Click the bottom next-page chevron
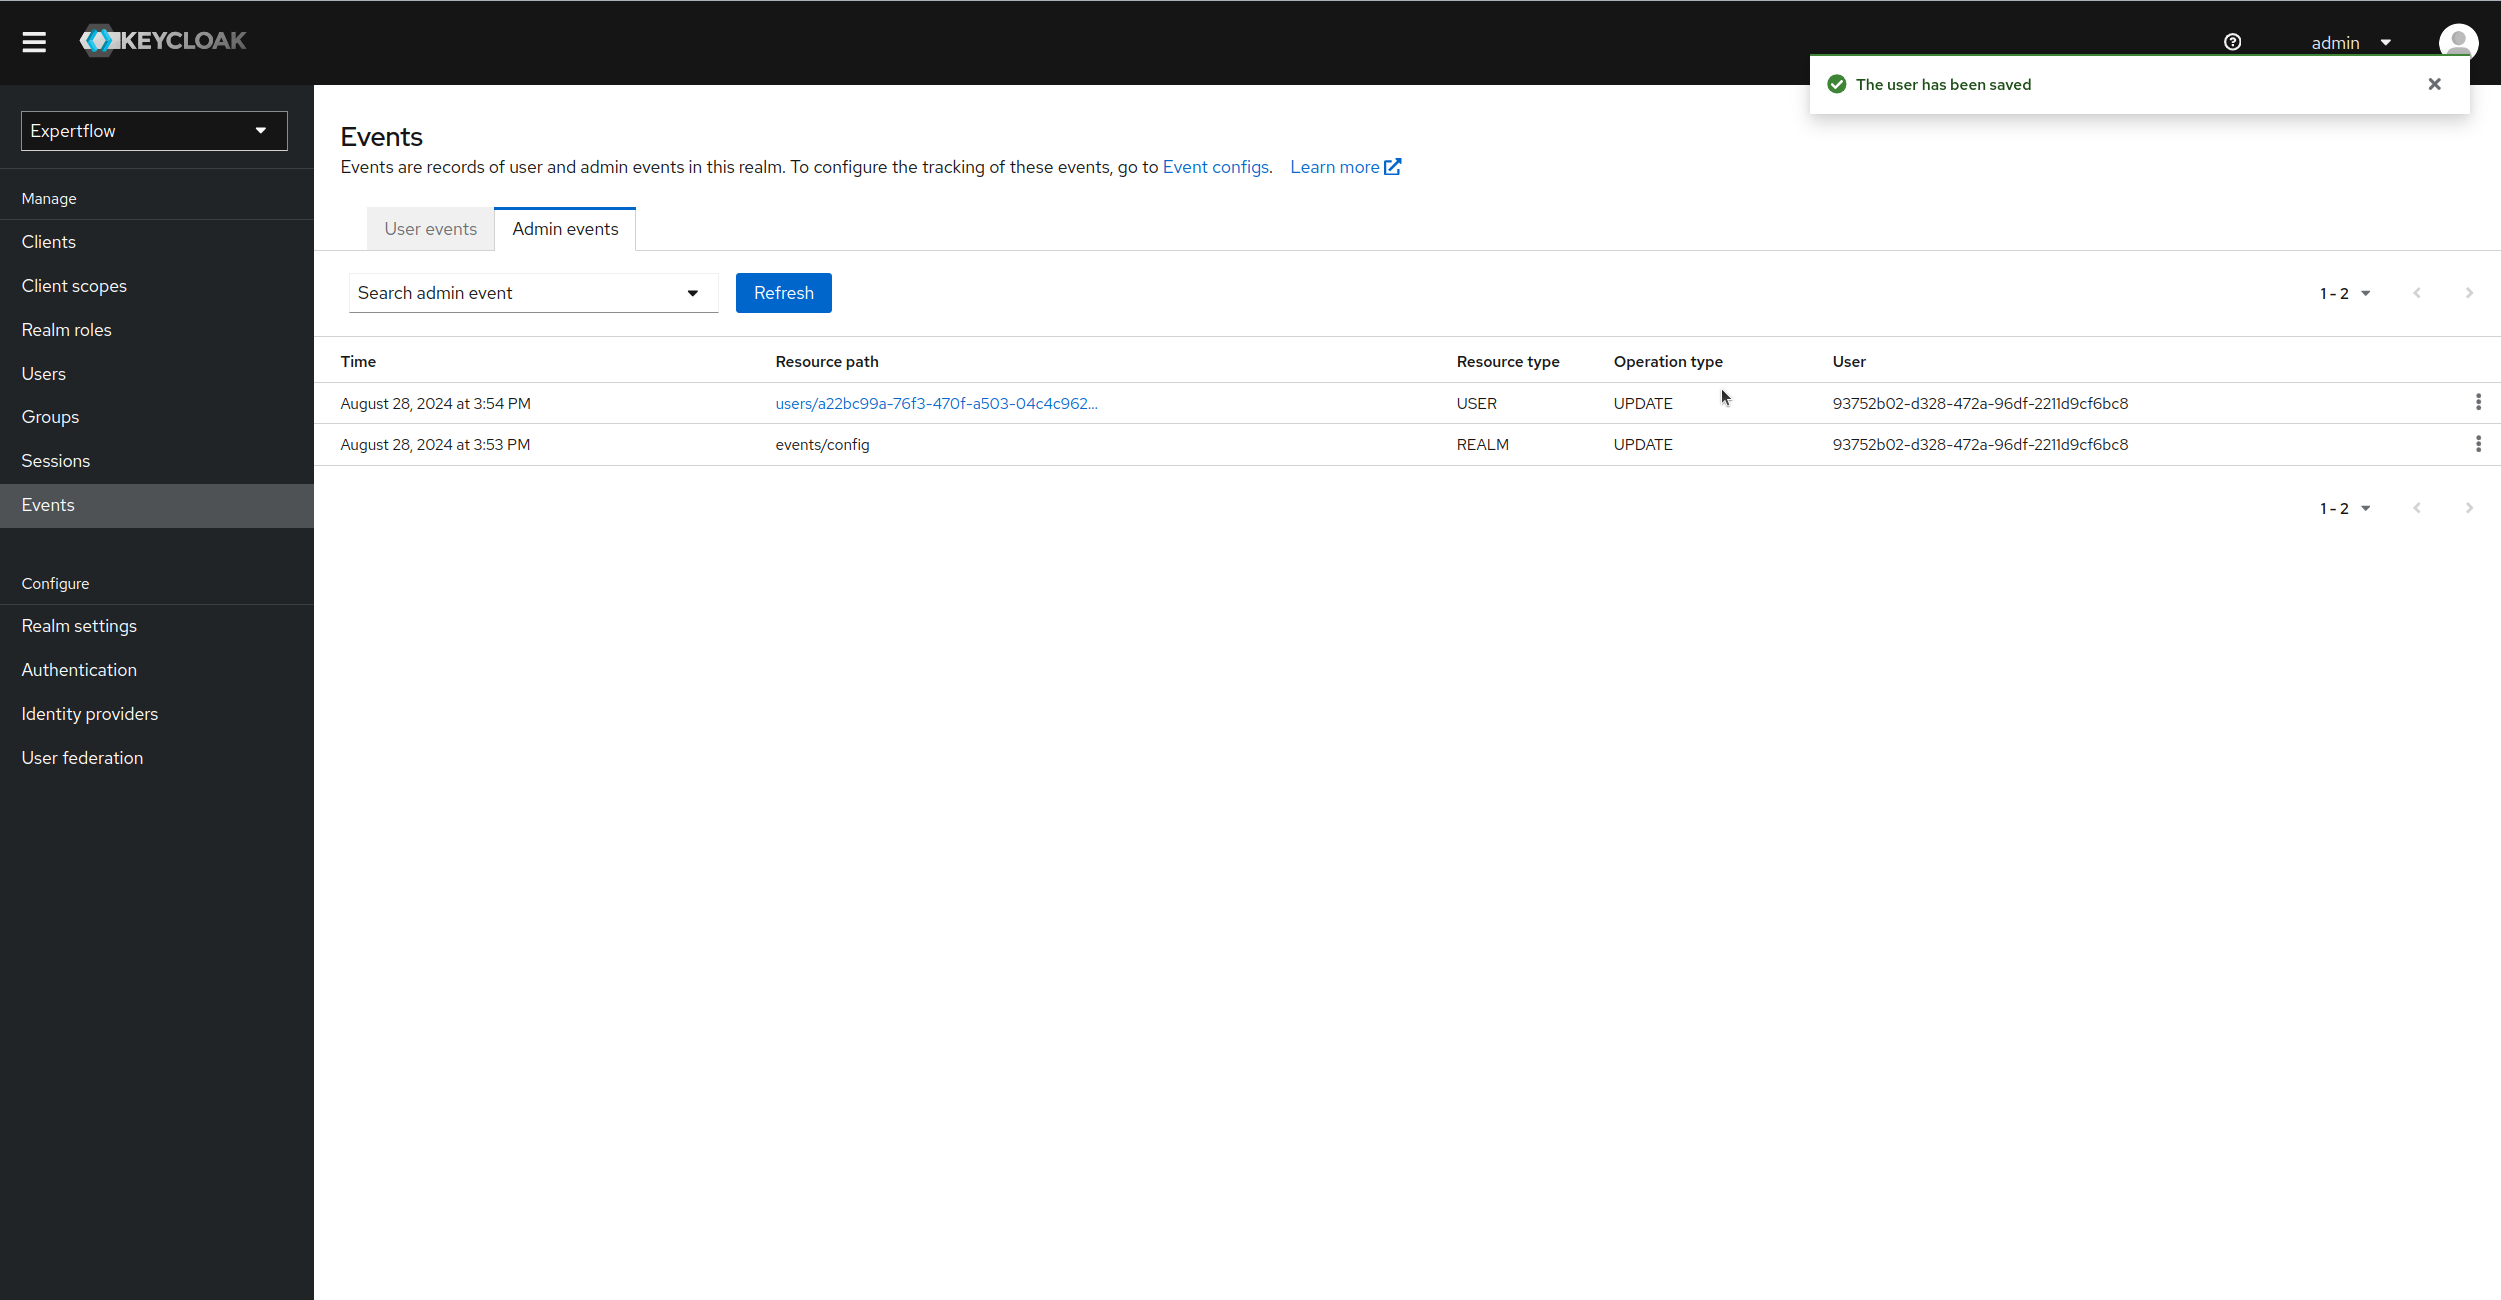The width and height of the screenshot is (2501, 1300). 2468,508
